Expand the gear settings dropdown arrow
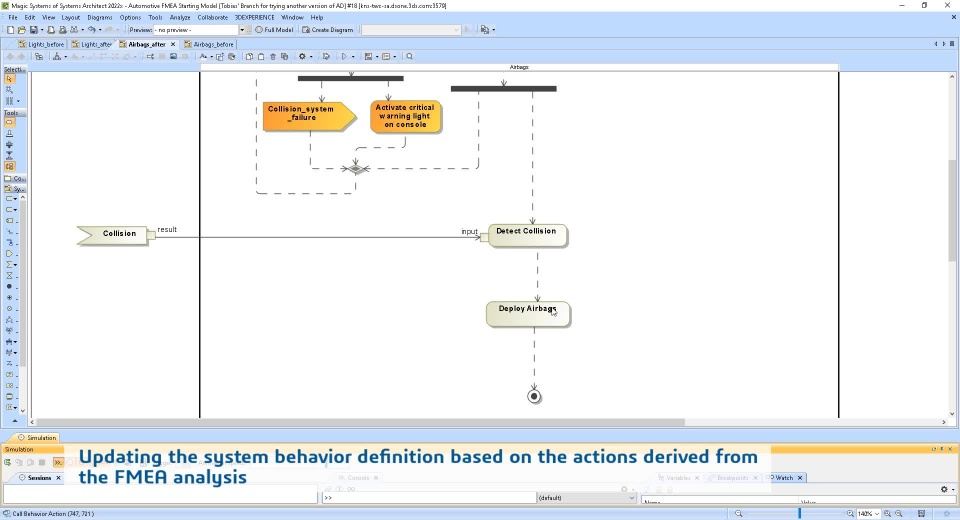The width and height of the screenshot is (960, 520). pos(311,57)
